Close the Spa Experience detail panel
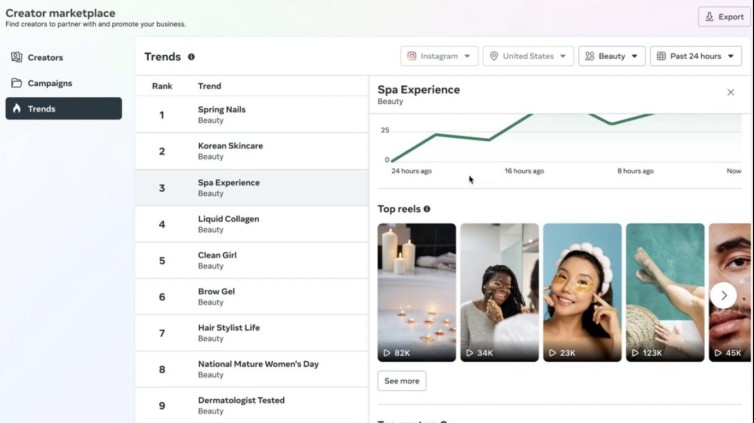The height and width of the screenshot is (423, 754). tap(730, 92)
